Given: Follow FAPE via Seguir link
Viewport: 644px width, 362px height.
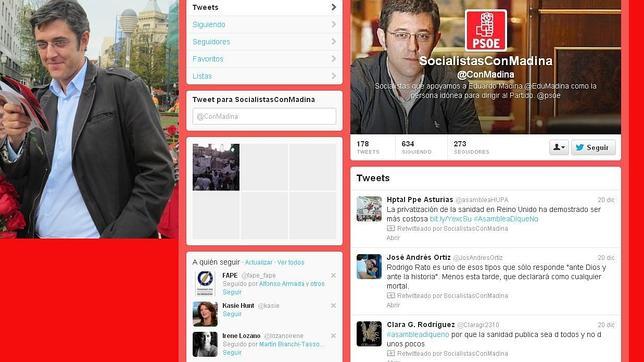Looking at the screenshot, I should click(x=232, y=292).
